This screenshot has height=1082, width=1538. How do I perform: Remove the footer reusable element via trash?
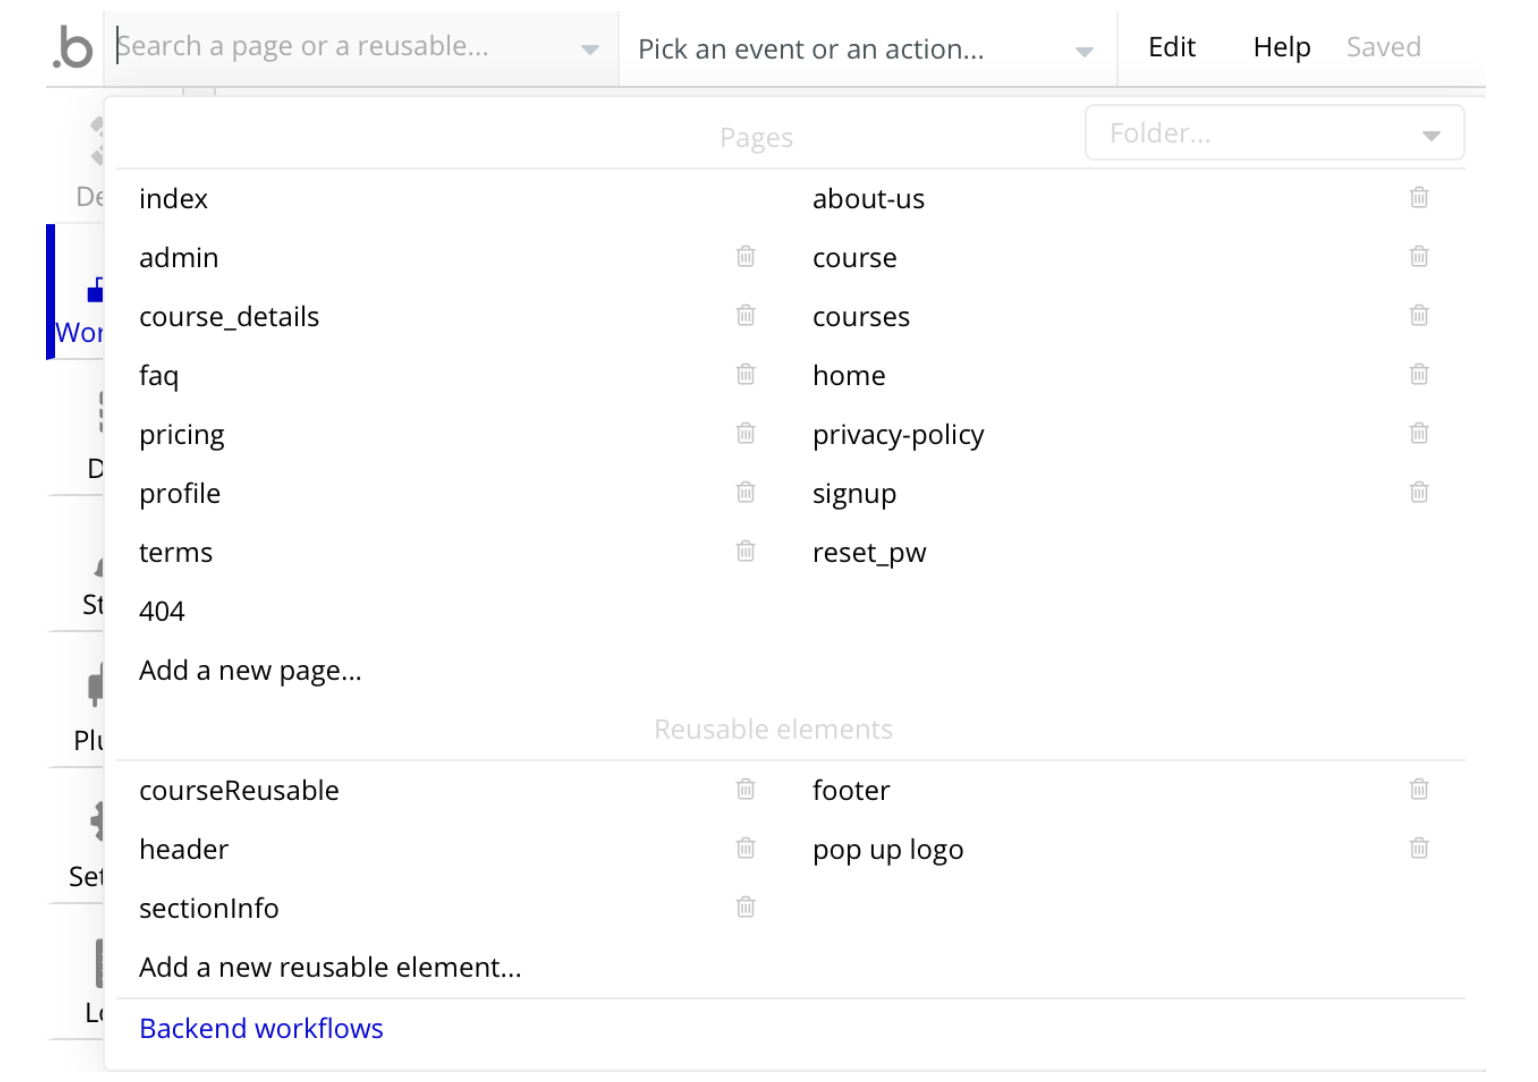pos(1418,790)
